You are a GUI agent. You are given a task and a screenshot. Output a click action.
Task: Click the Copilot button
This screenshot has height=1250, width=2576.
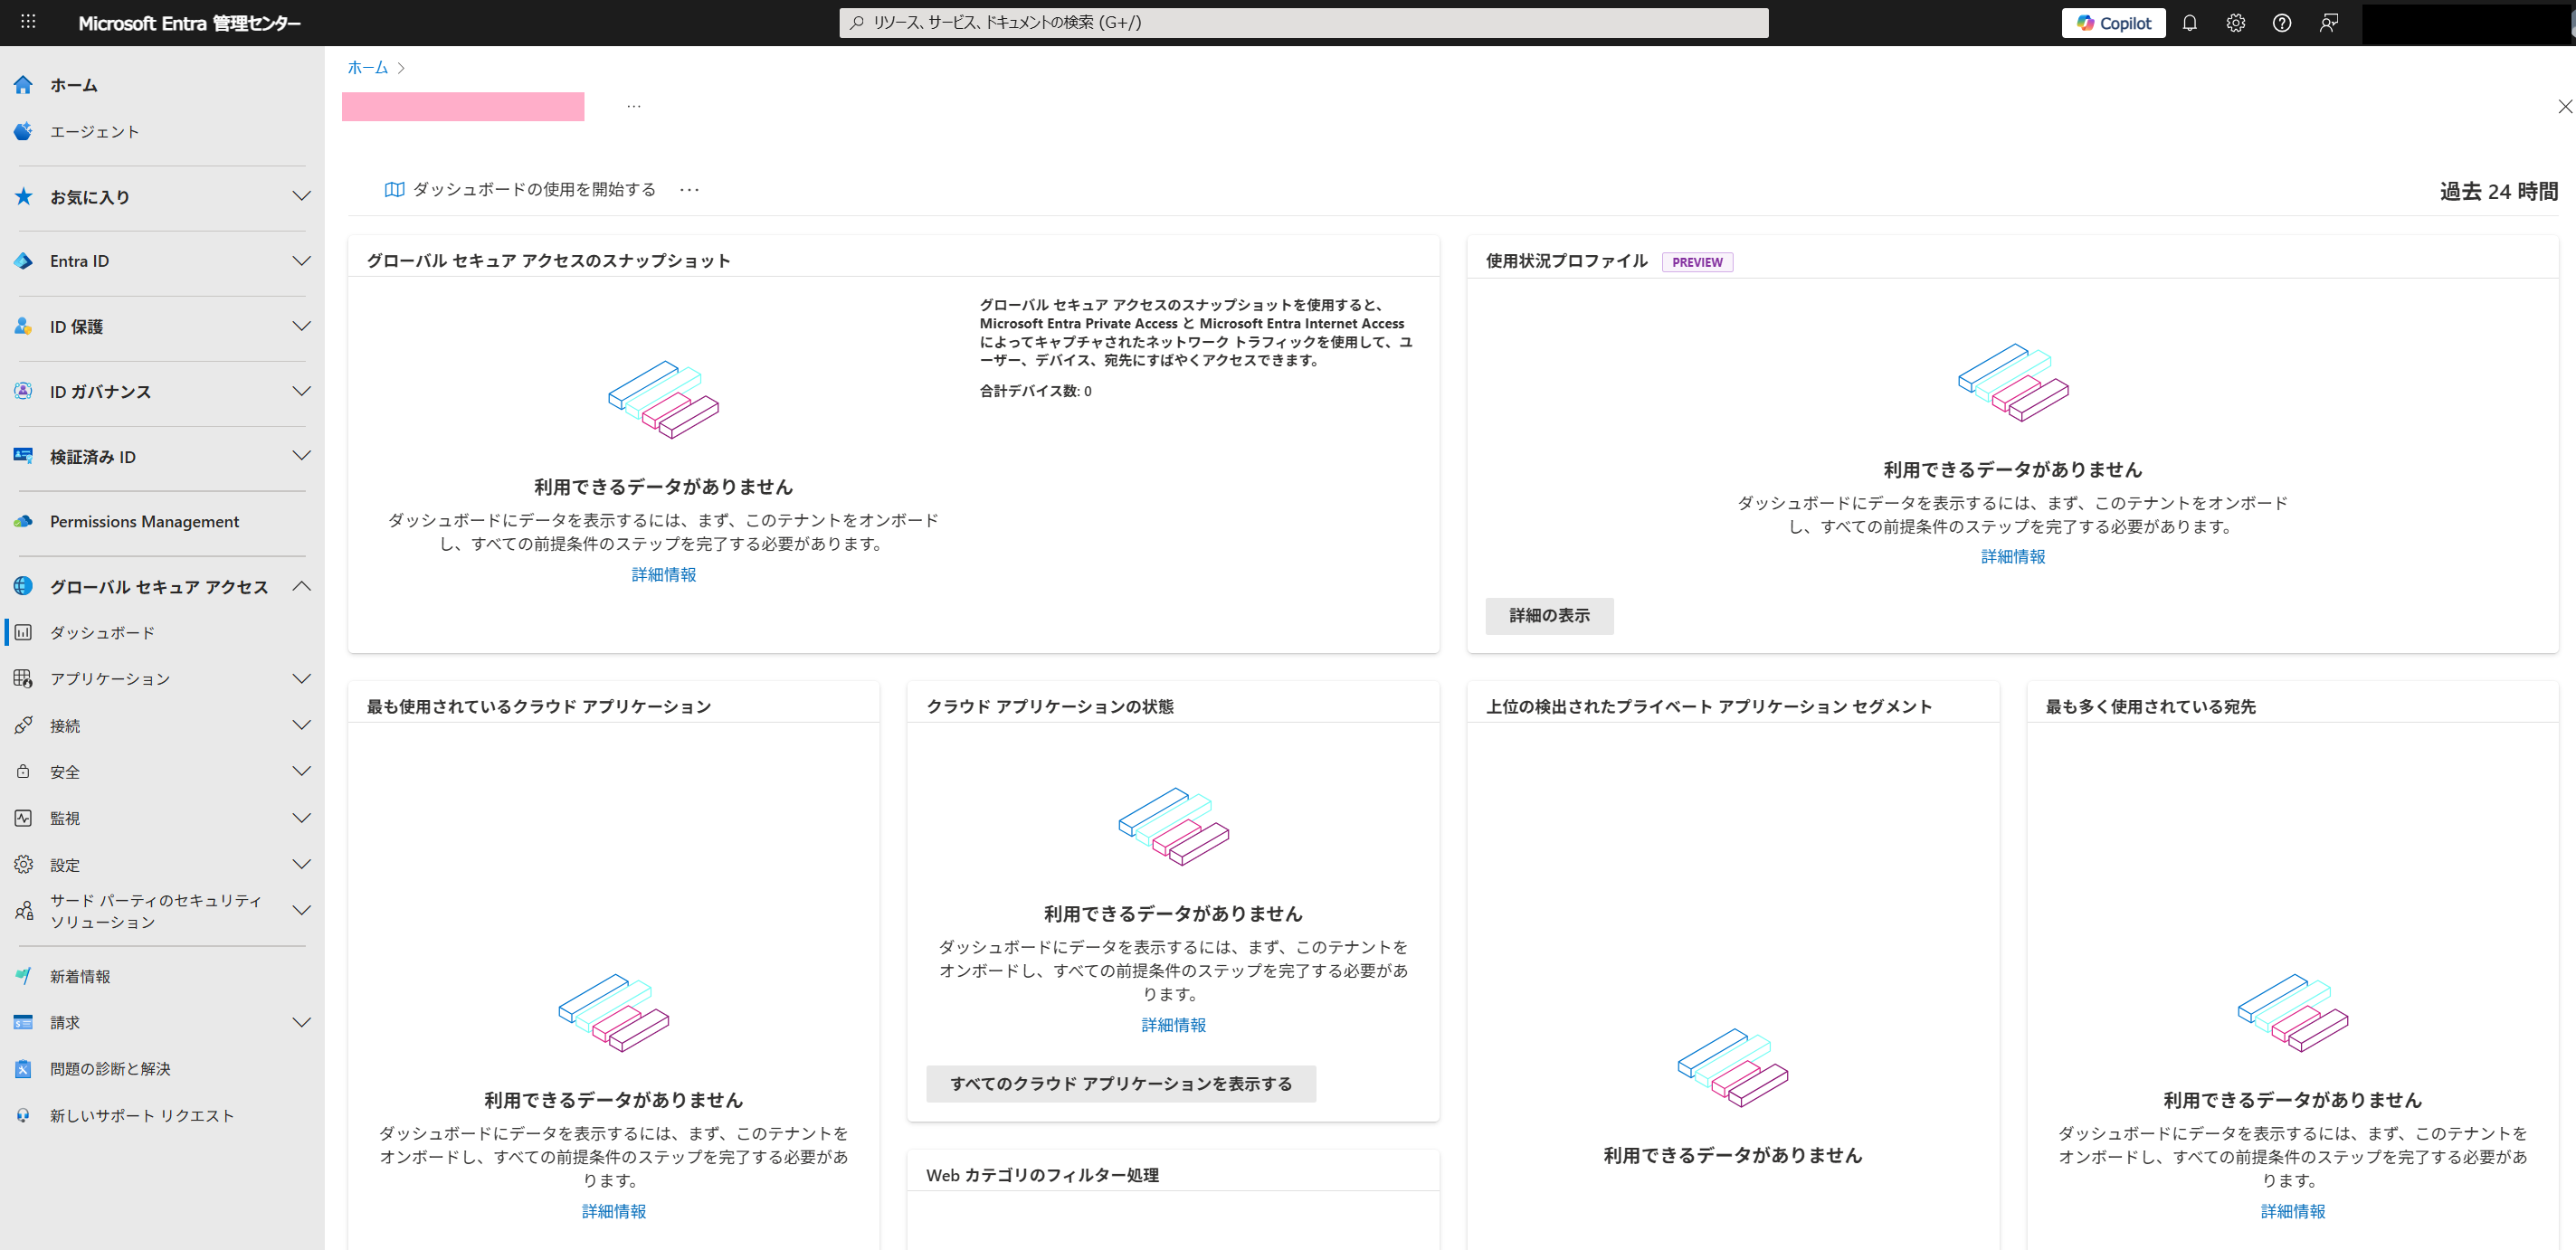[x=2113, y=23]
